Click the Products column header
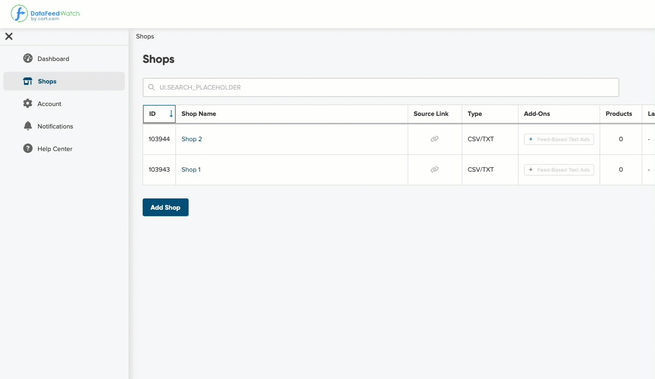The height and width of the screenshot is (379, 655). (x=619, y=114)
